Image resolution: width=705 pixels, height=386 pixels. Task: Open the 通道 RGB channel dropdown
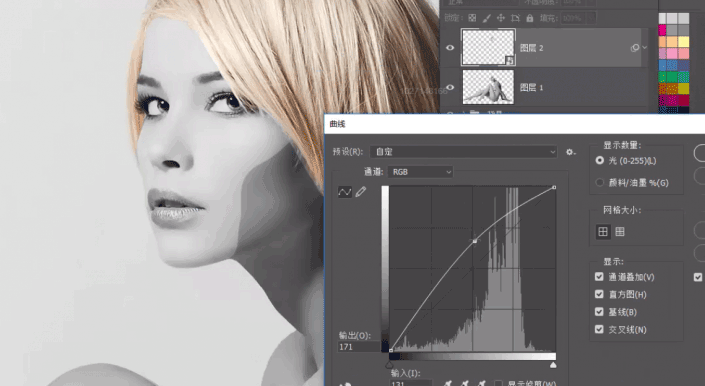coord(421,172)
